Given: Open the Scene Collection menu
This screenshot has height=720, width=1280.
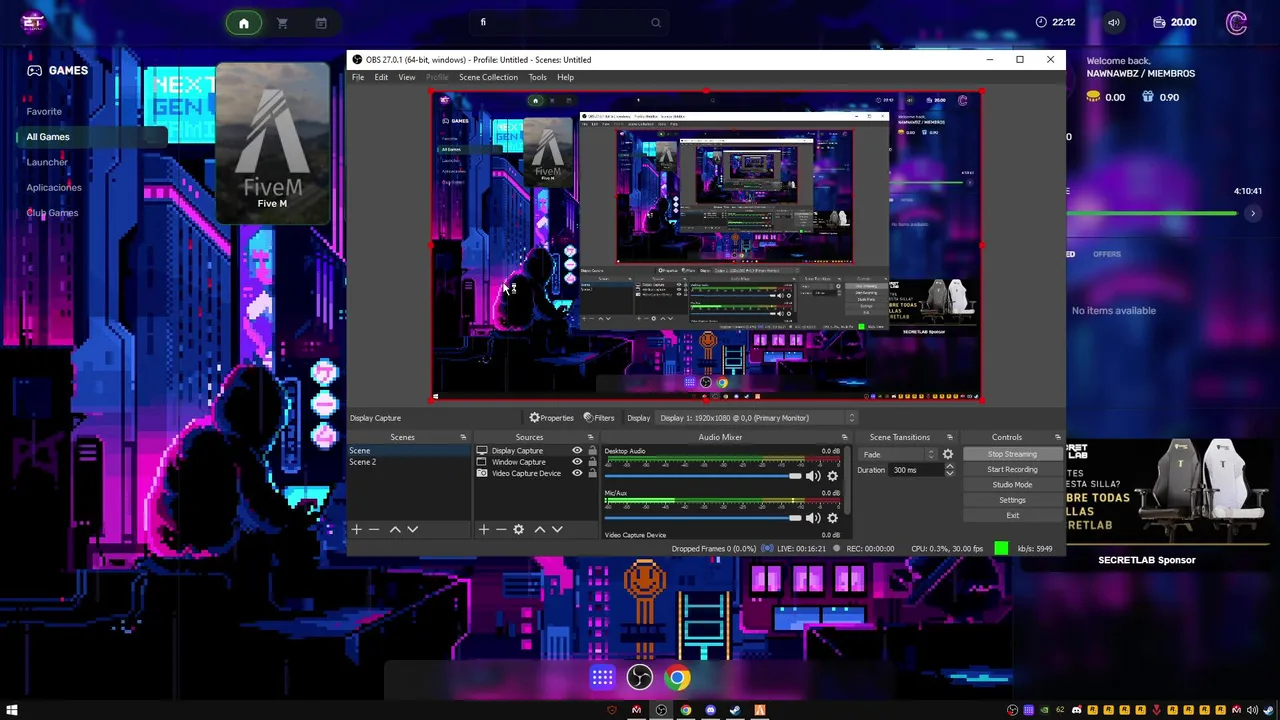Looking at the screenshot, I should pyautogui.click(x=488, y=77).
